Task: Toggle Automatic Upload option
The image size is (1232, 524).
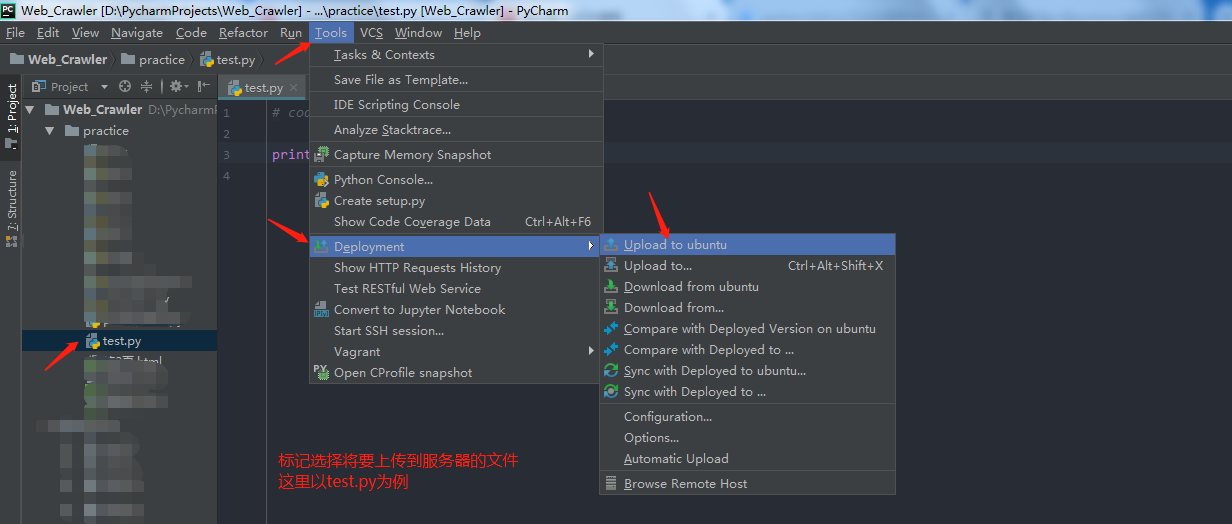Action: [747, 459]
